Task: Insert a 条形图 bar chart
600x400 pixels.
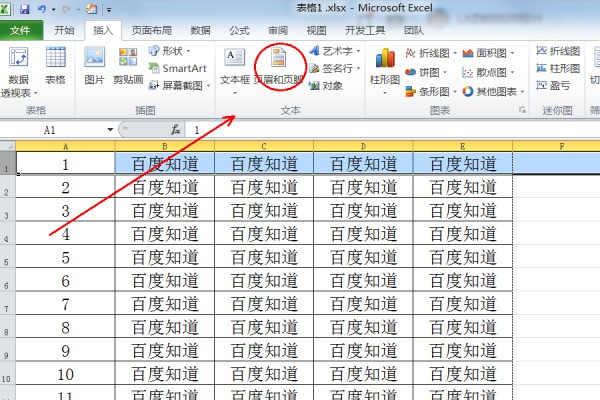Action: point(430,91)
